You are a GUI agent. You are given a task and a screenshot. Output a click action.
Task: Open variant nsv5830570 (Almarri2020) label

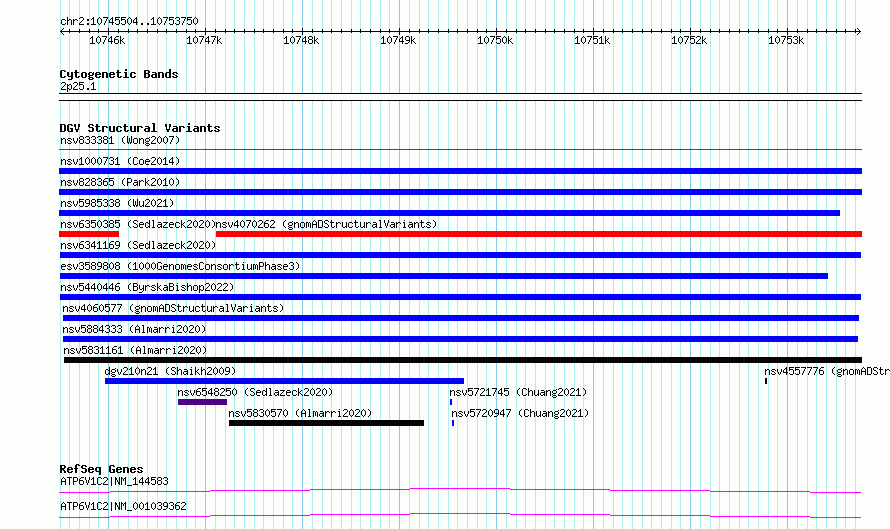pyautogui.click(x=300, y=413)
